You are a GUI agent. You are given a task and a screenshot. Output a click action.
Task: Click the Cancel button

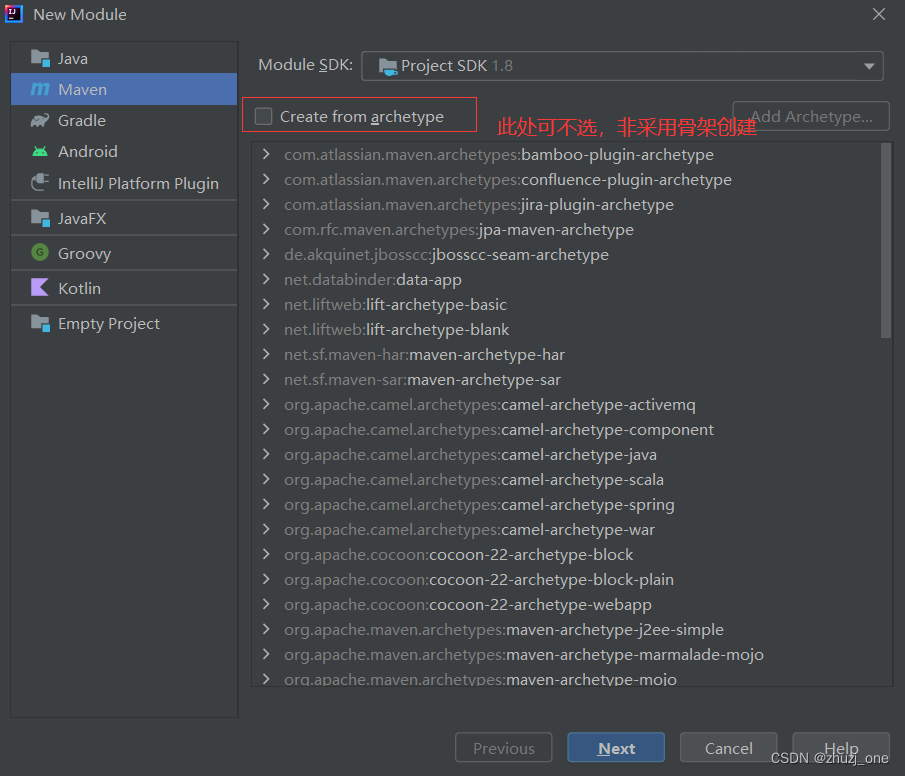(728, 748)
